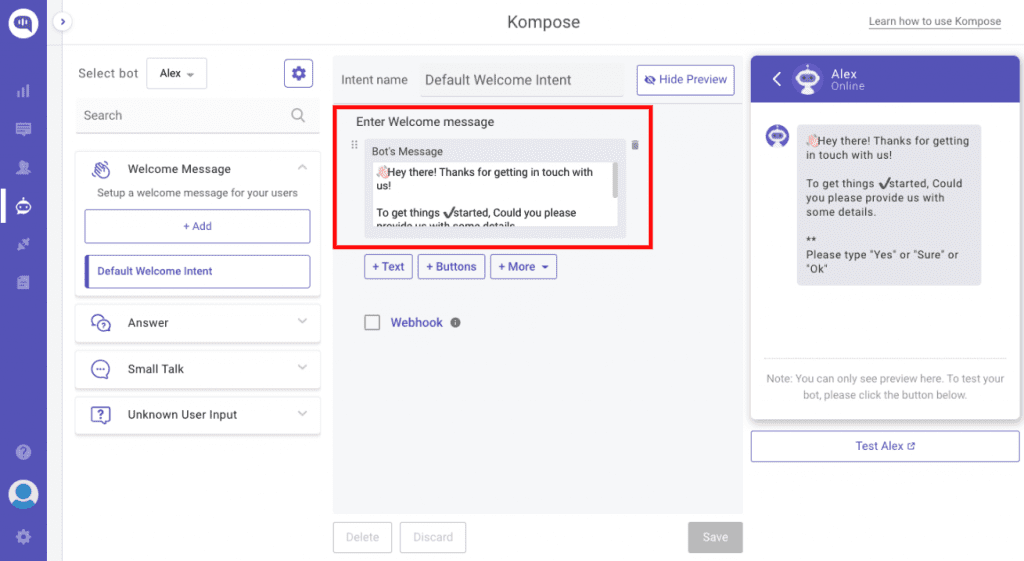Open the bot integration icon in sidebar
Viewport: 1024px width, 561px height.
coord(23,206)
